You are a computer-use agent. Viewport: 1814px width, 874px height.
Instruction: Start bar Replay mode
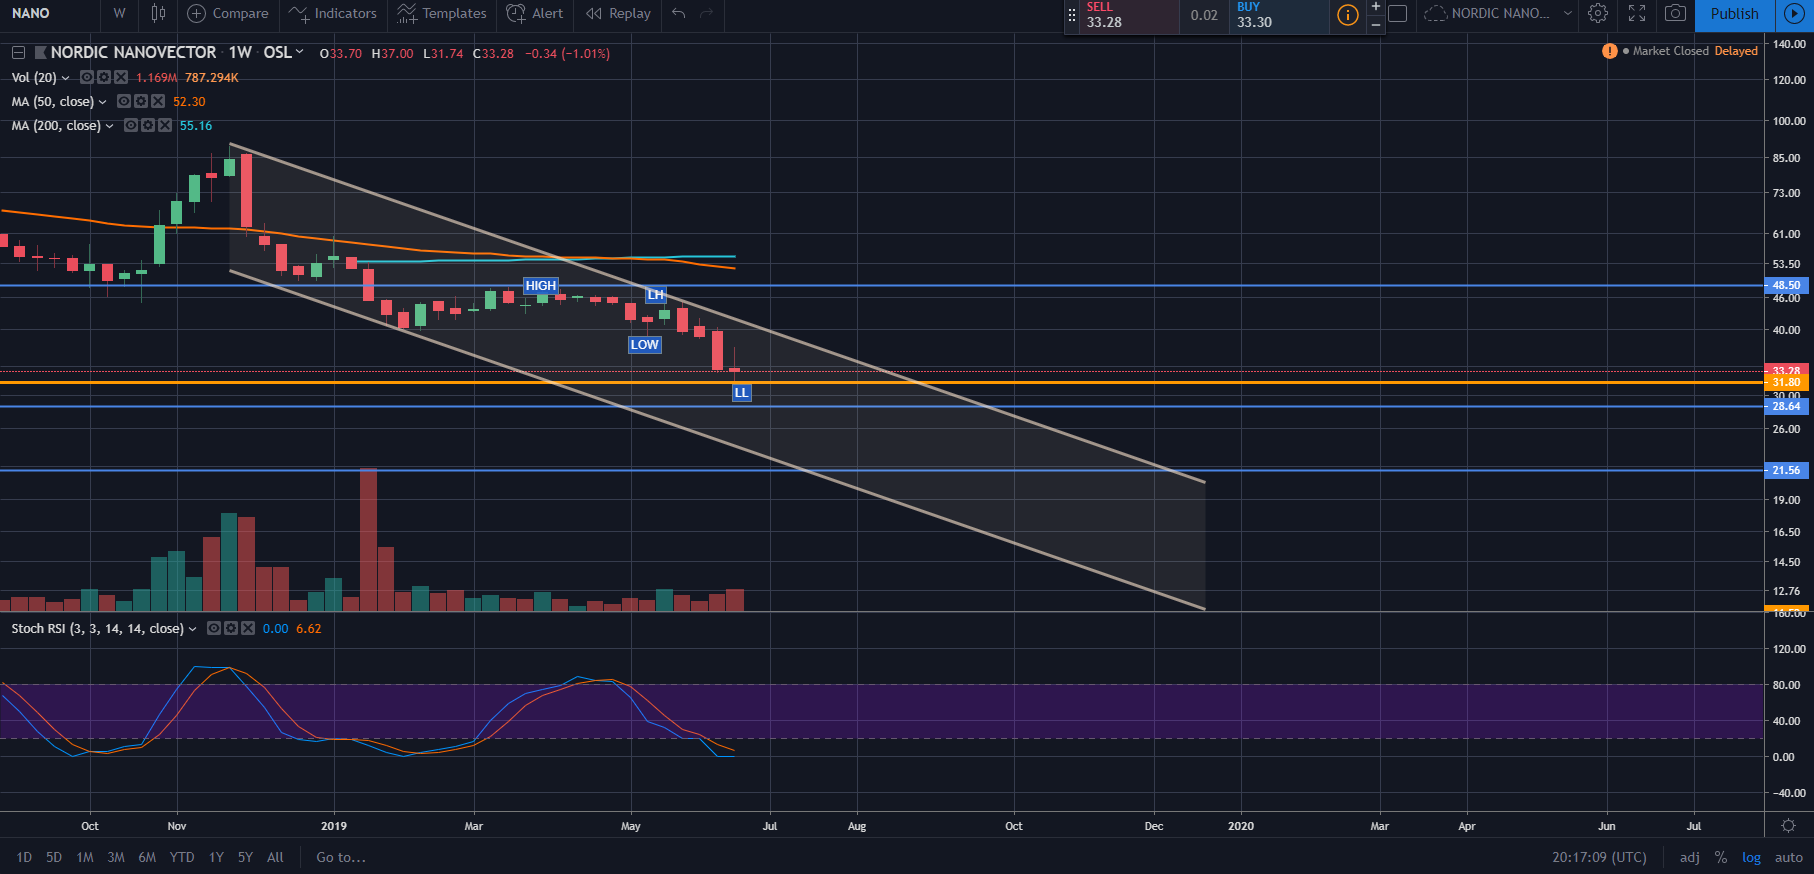click(618, 13)
